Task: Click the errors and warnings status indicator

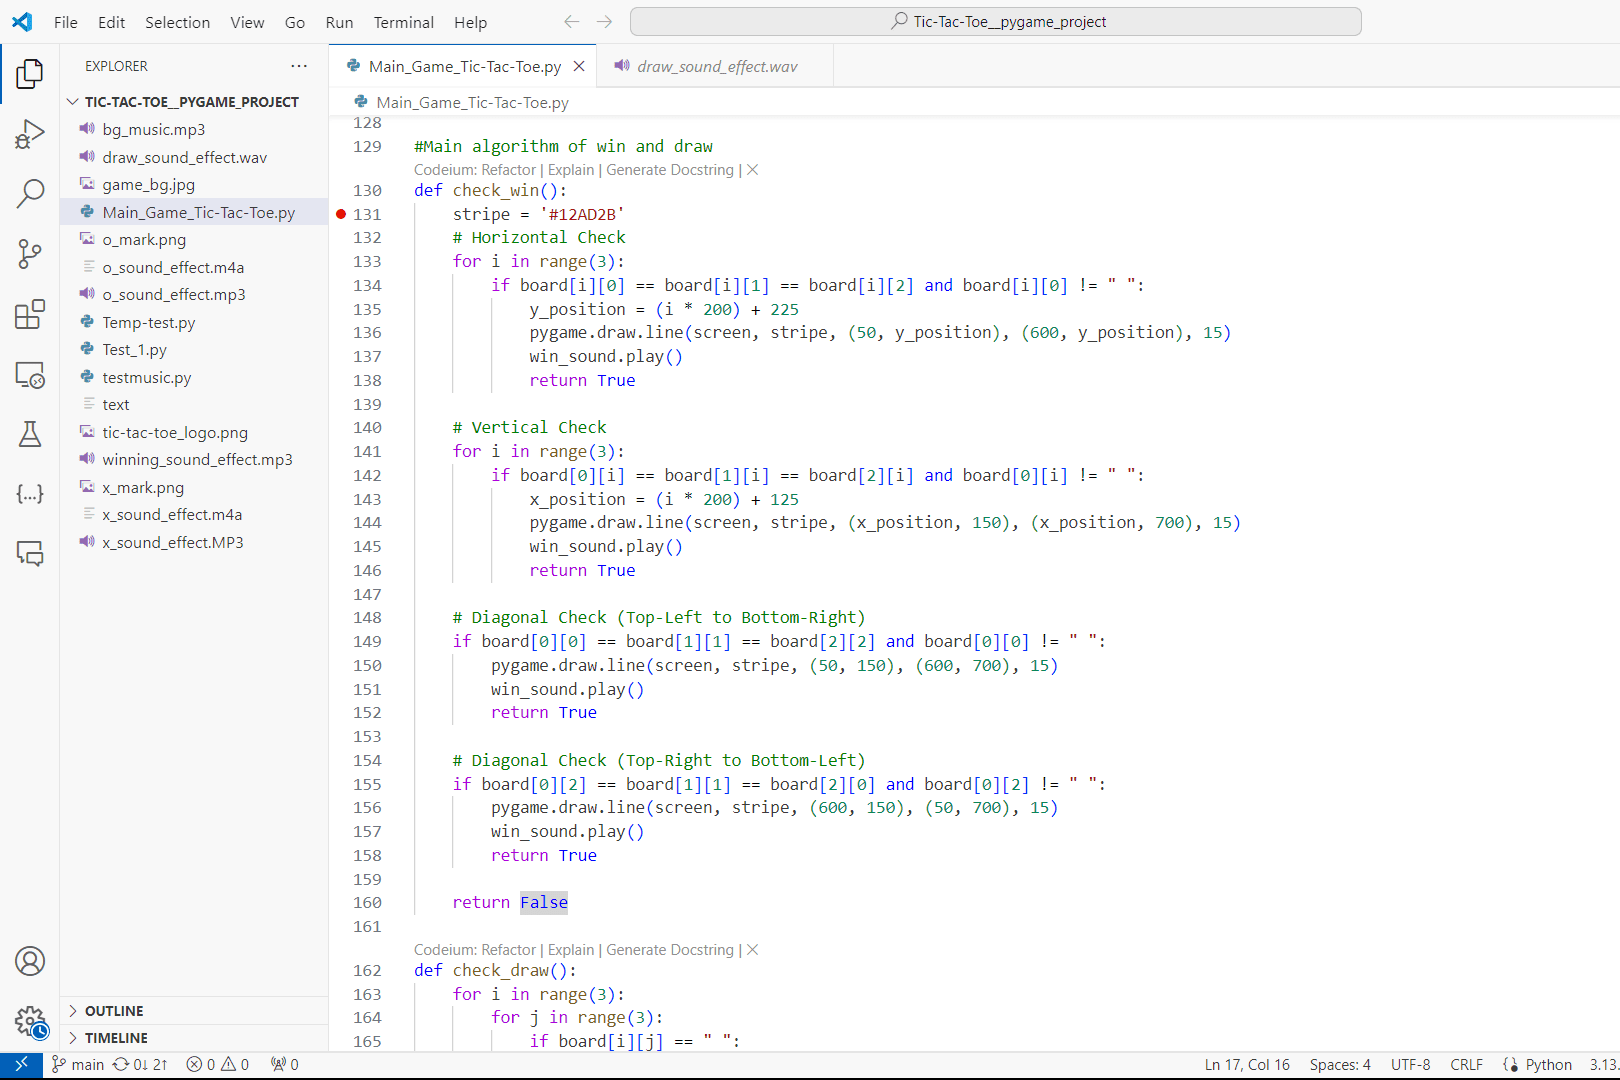Action: 218,1064
